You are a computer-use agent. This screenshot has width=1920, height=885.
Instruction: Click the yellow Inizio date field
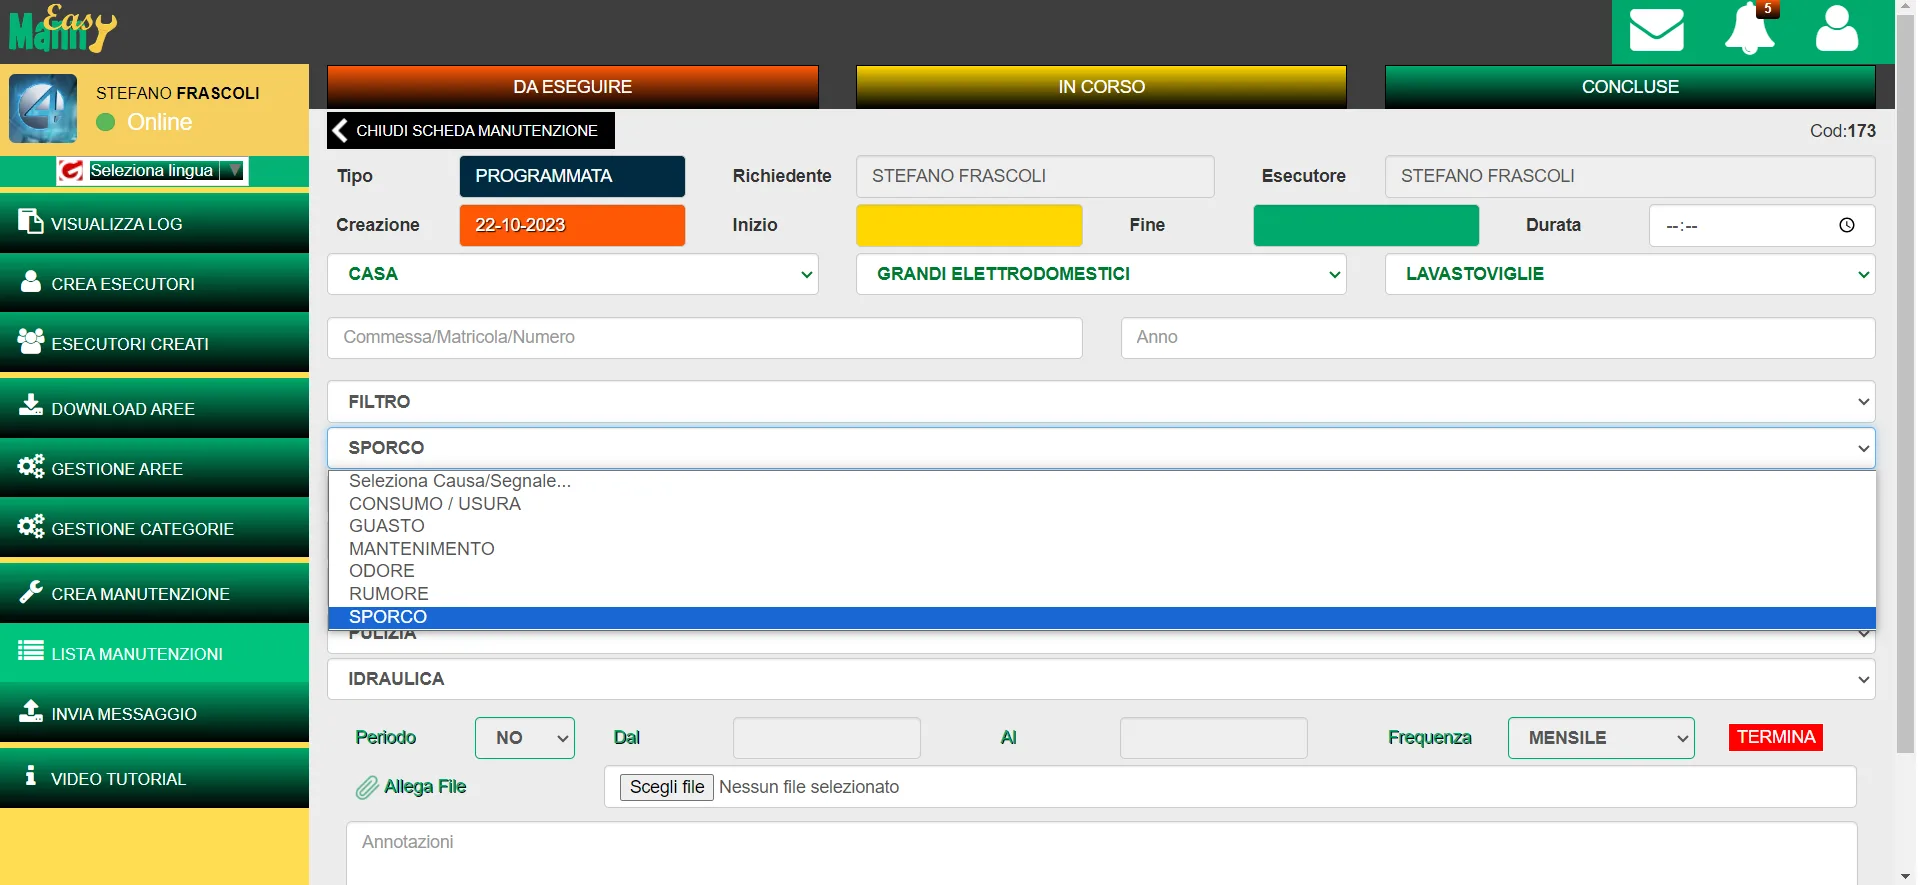coord(969,225)
